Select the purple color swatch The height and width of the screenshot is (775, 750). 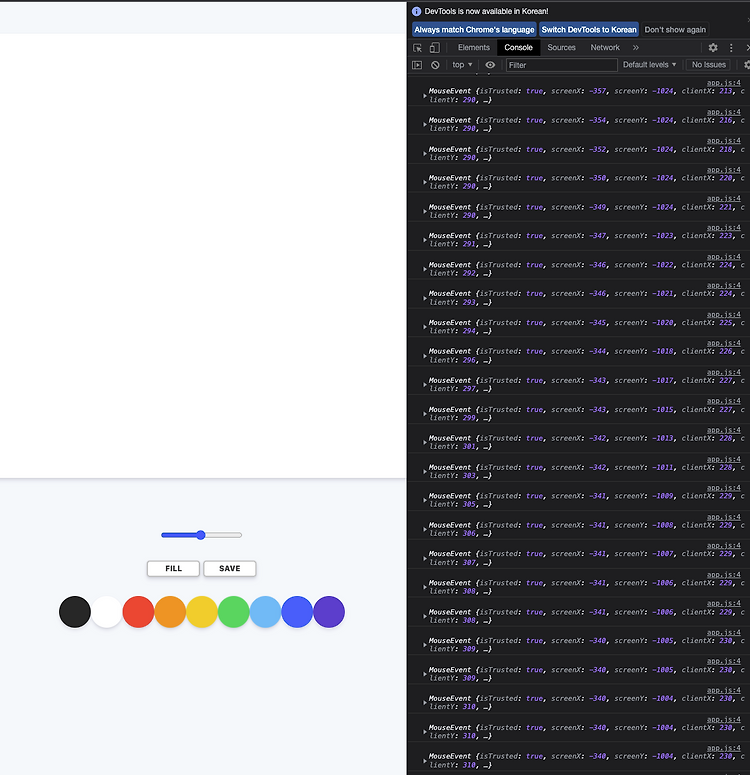pos(329,612)
